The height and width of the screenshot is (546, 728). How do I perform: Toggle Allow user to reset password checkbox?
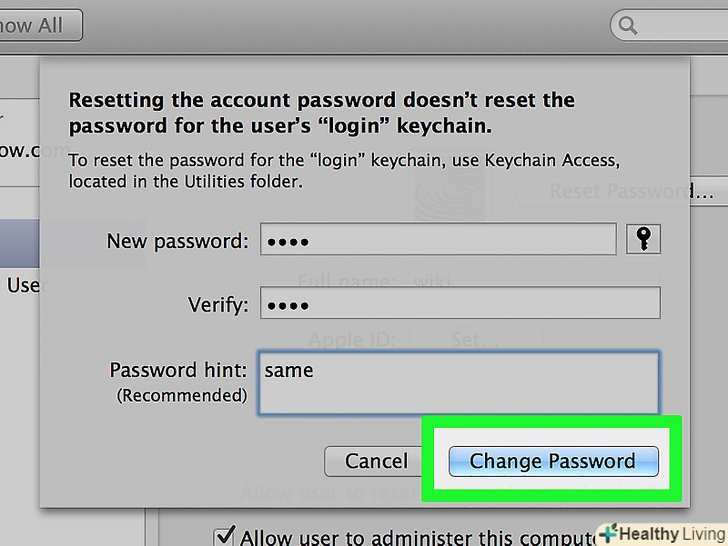click(x=226, y=493)
